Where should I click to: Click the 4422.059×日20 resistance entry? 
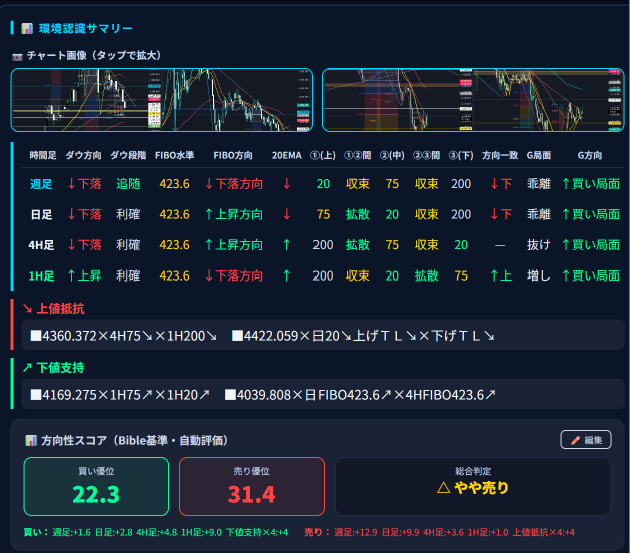coord(363,336)
